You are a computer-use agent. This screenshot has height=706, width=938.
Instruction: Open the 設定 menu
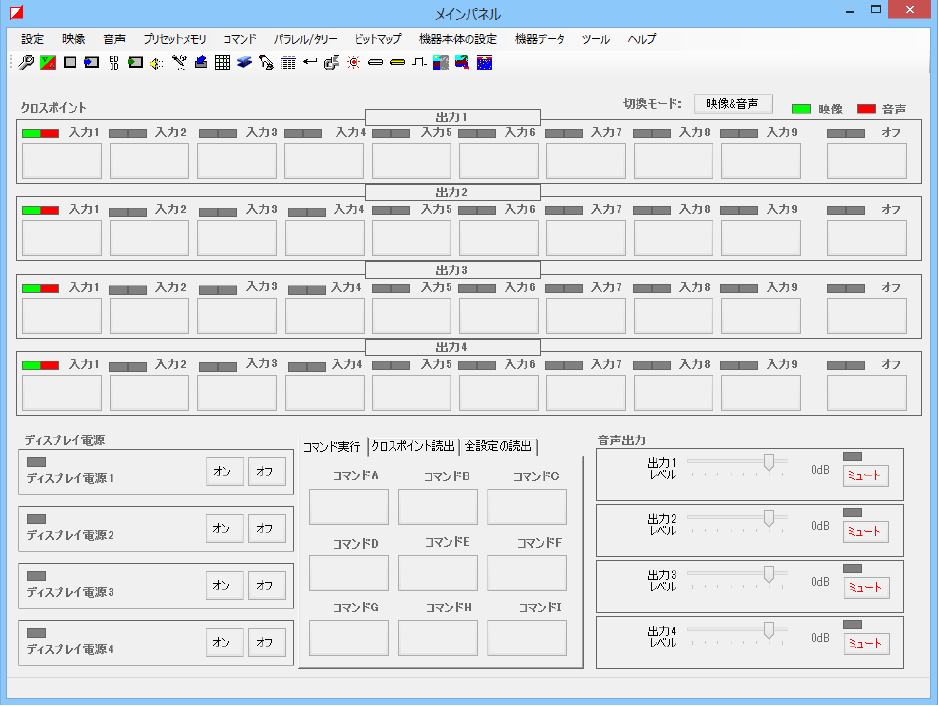tap(33, 39)
